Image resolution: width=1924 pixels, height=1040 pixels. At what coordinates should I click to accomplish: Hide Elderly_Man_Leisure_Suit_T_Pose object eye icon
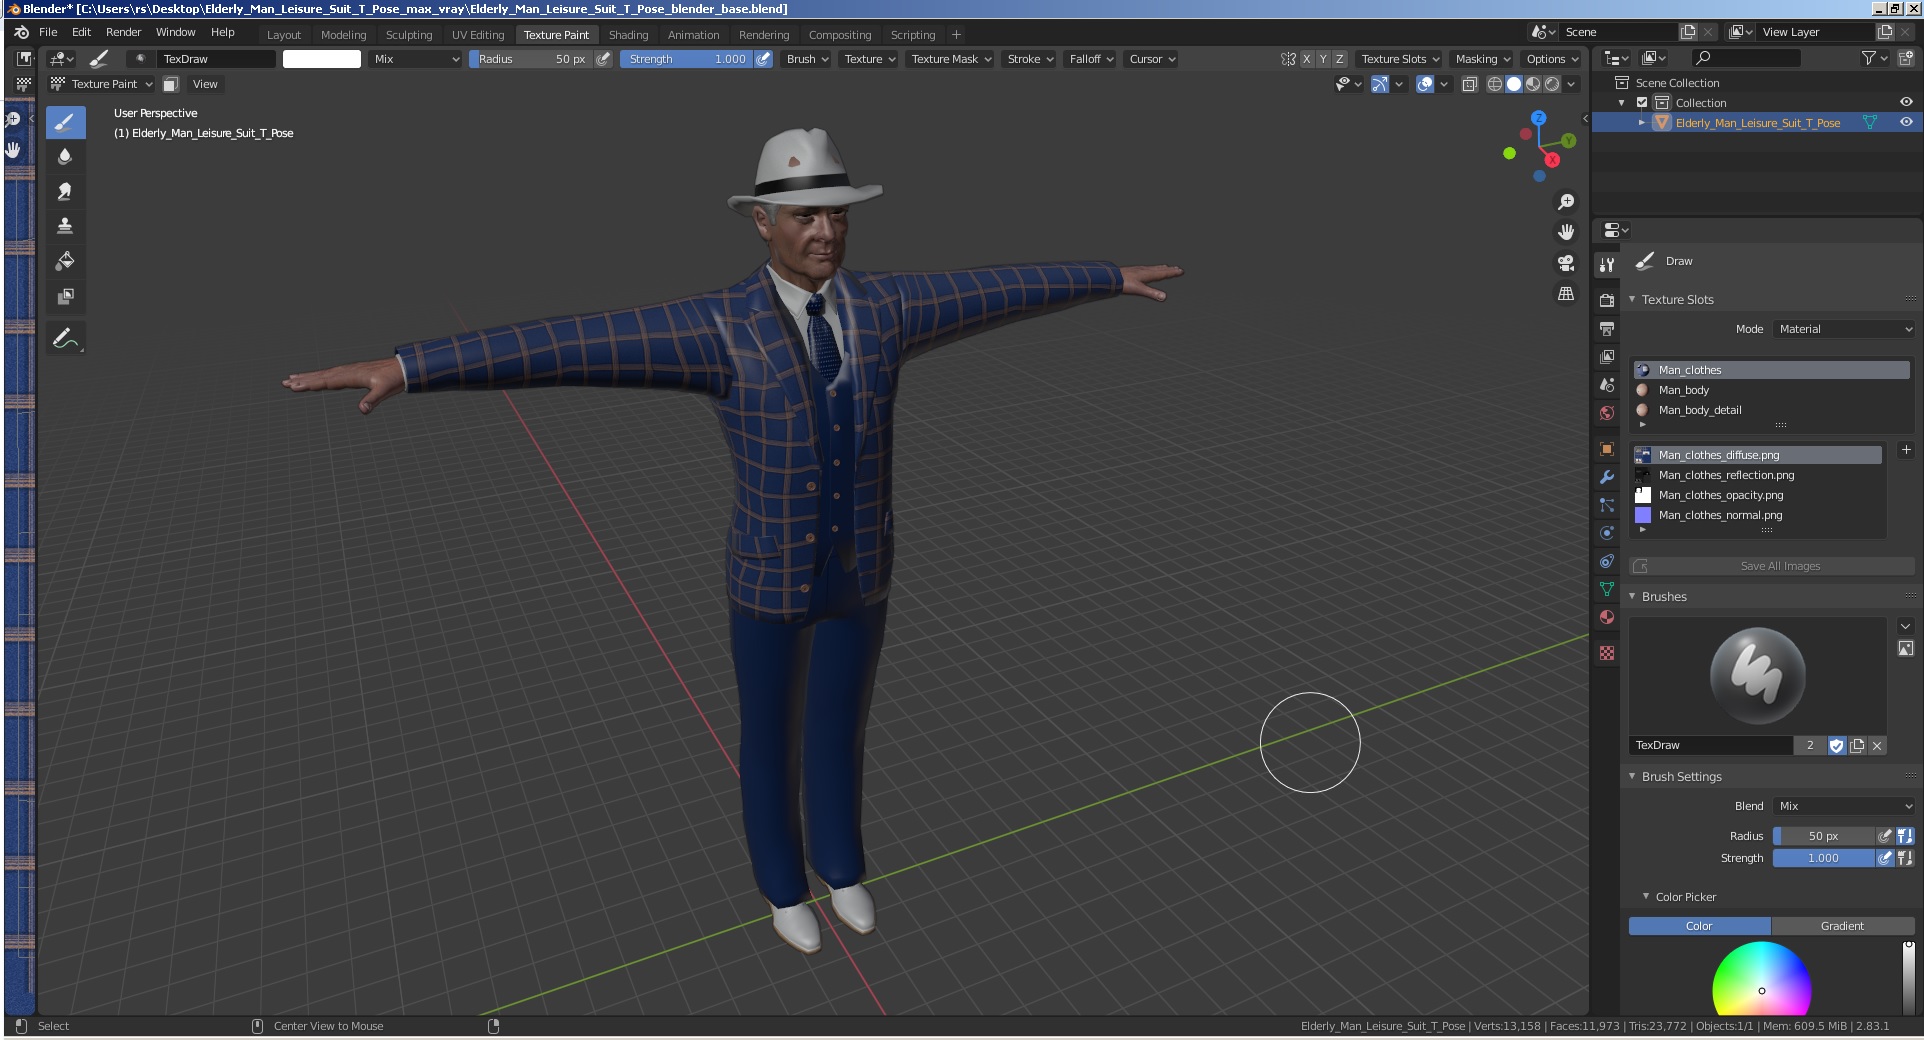(1906, 122)
